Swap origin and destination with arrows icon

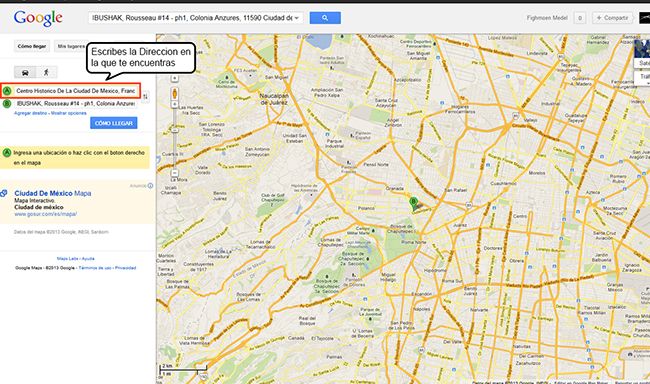click(x=145, y=97)
